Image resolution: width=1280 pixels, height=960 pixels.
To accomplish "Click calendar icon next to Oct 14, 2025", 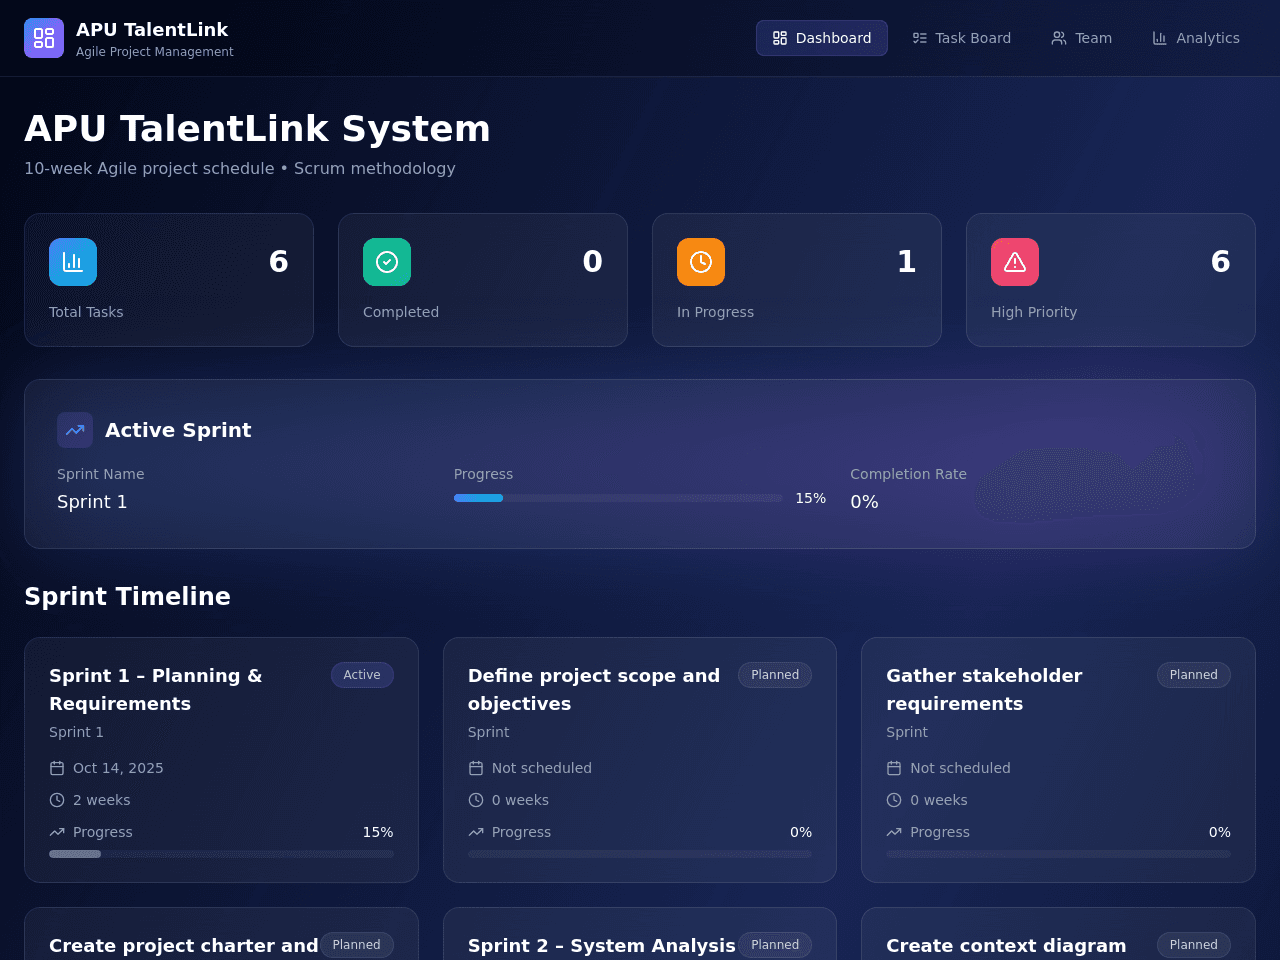I will pos(57,768).
